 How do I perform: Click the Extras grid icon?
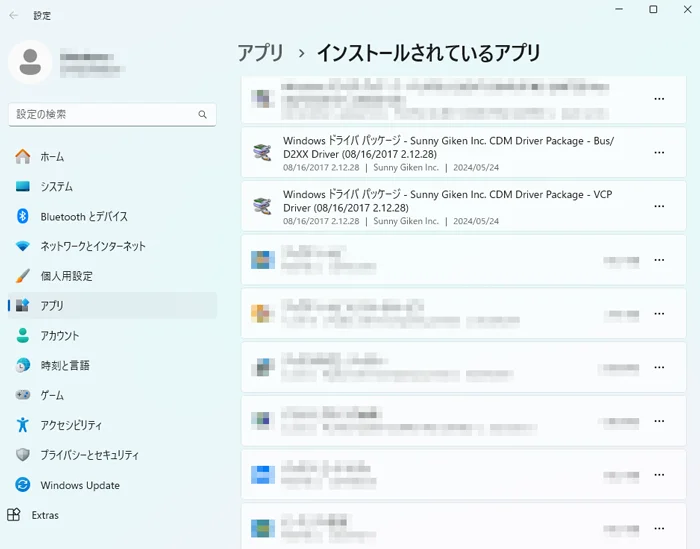[x=14, y=515]
